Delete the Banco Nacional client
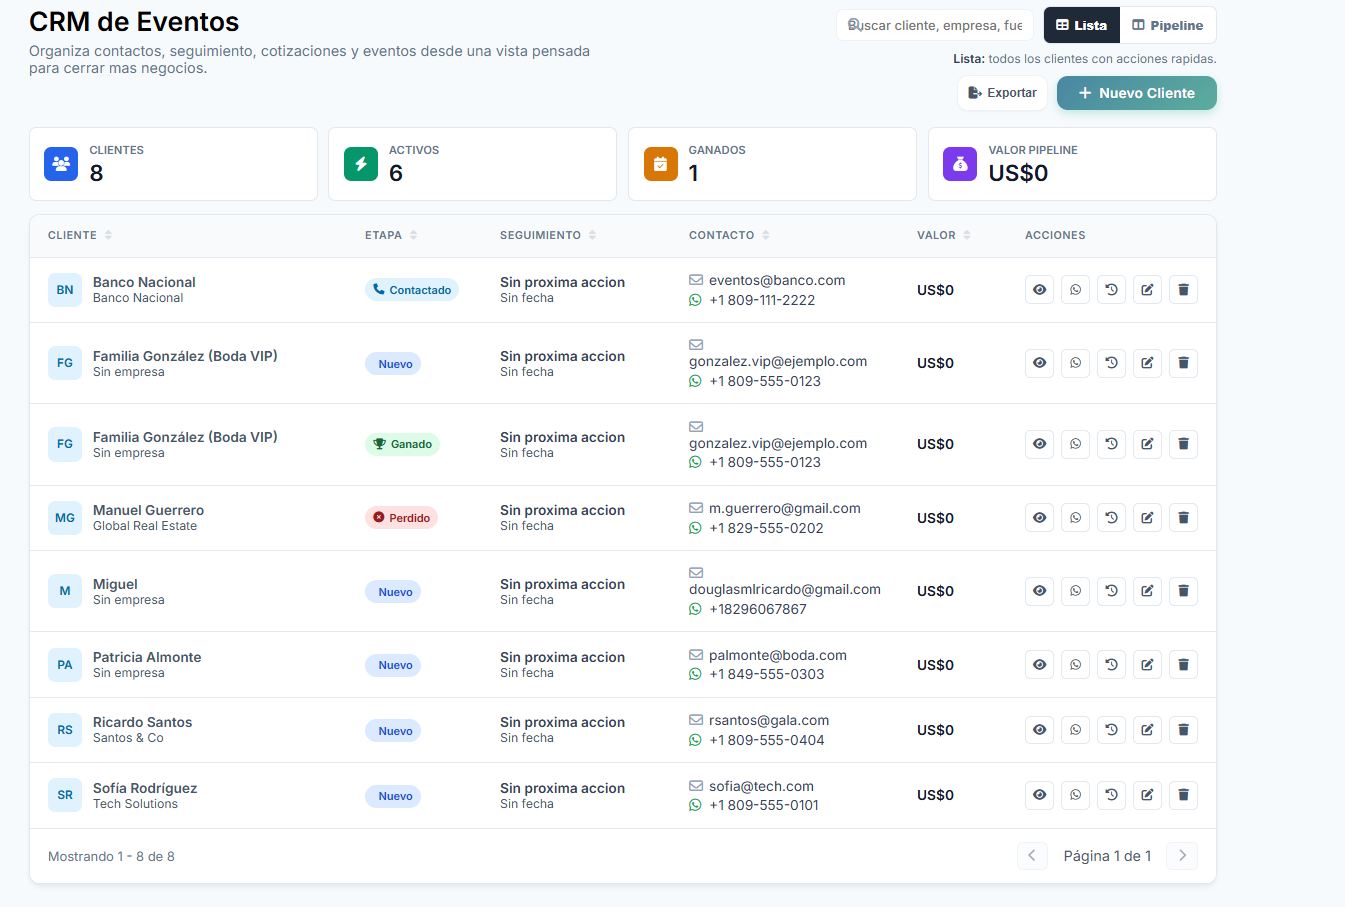The image size is (1345, 907). click(x=1183, y=290)
